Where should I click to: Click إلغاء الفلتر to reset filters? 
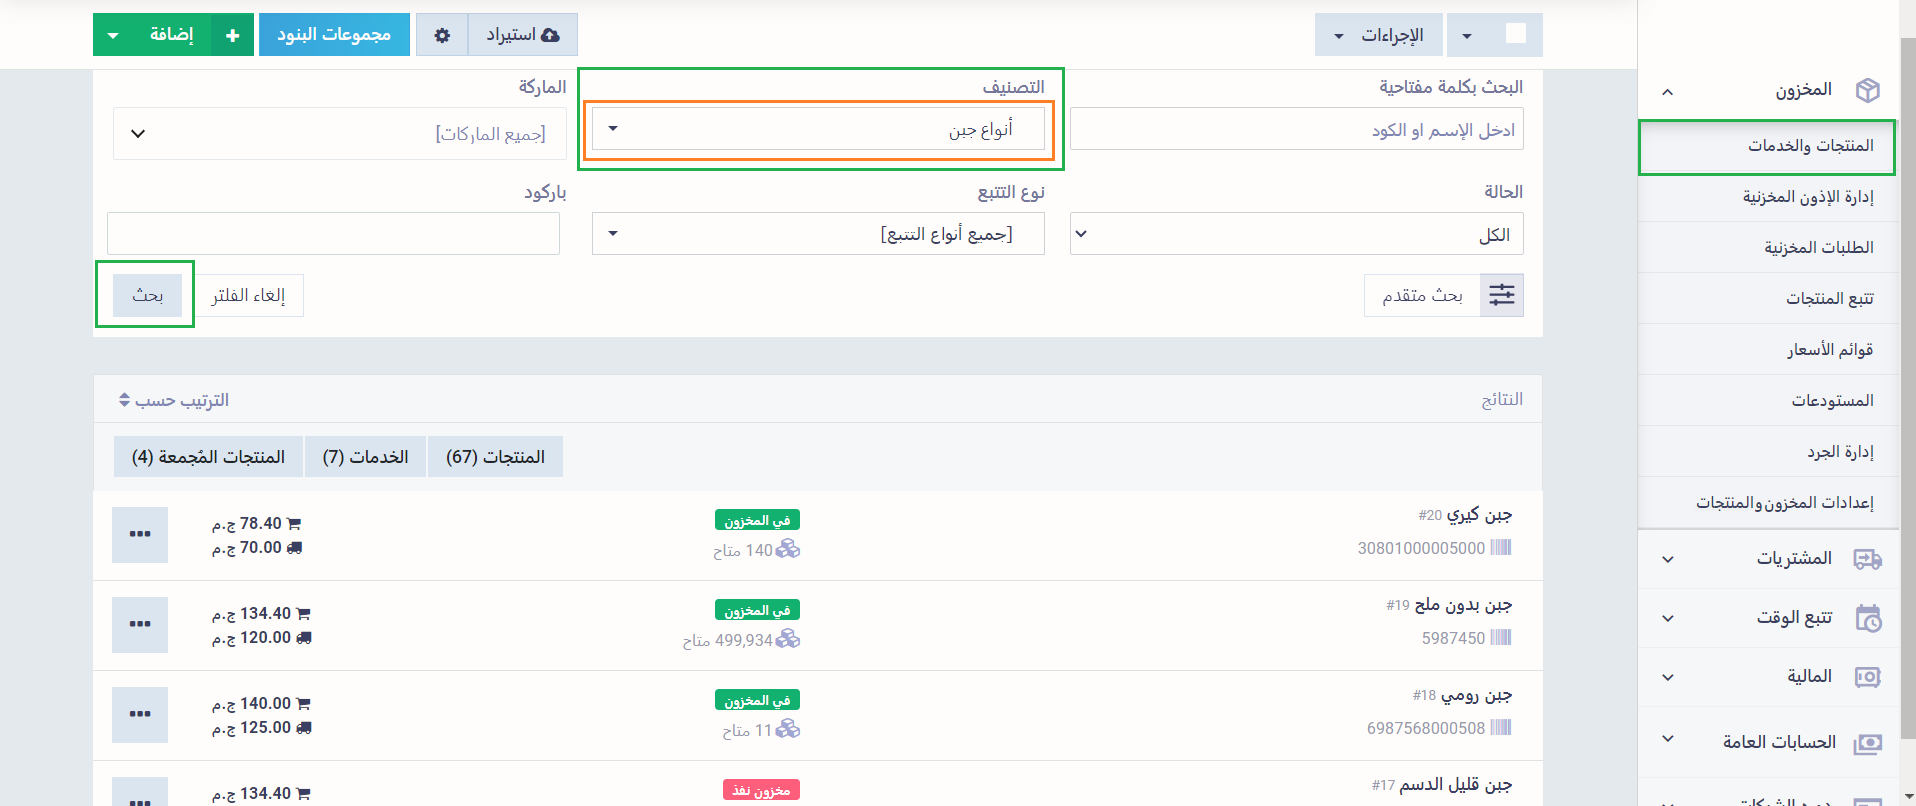[248, 295]
